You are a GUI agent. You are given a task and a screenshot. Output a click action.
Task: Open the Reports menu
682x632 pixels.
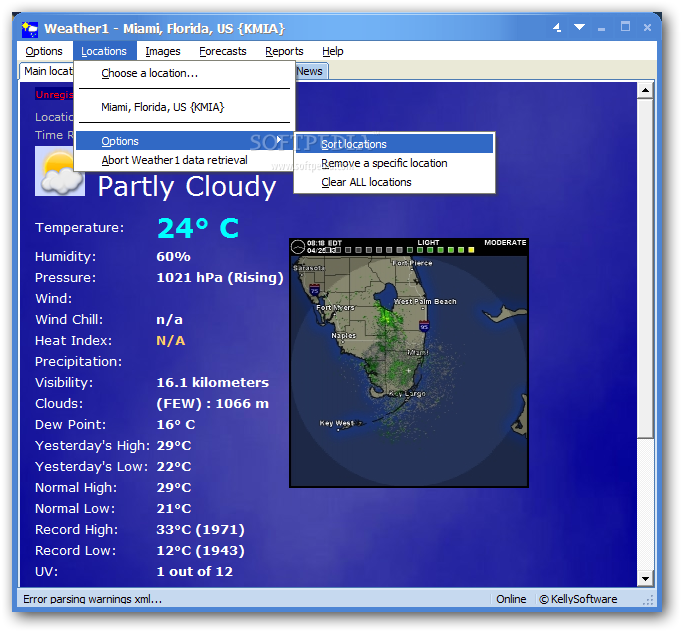click(284, 51)
